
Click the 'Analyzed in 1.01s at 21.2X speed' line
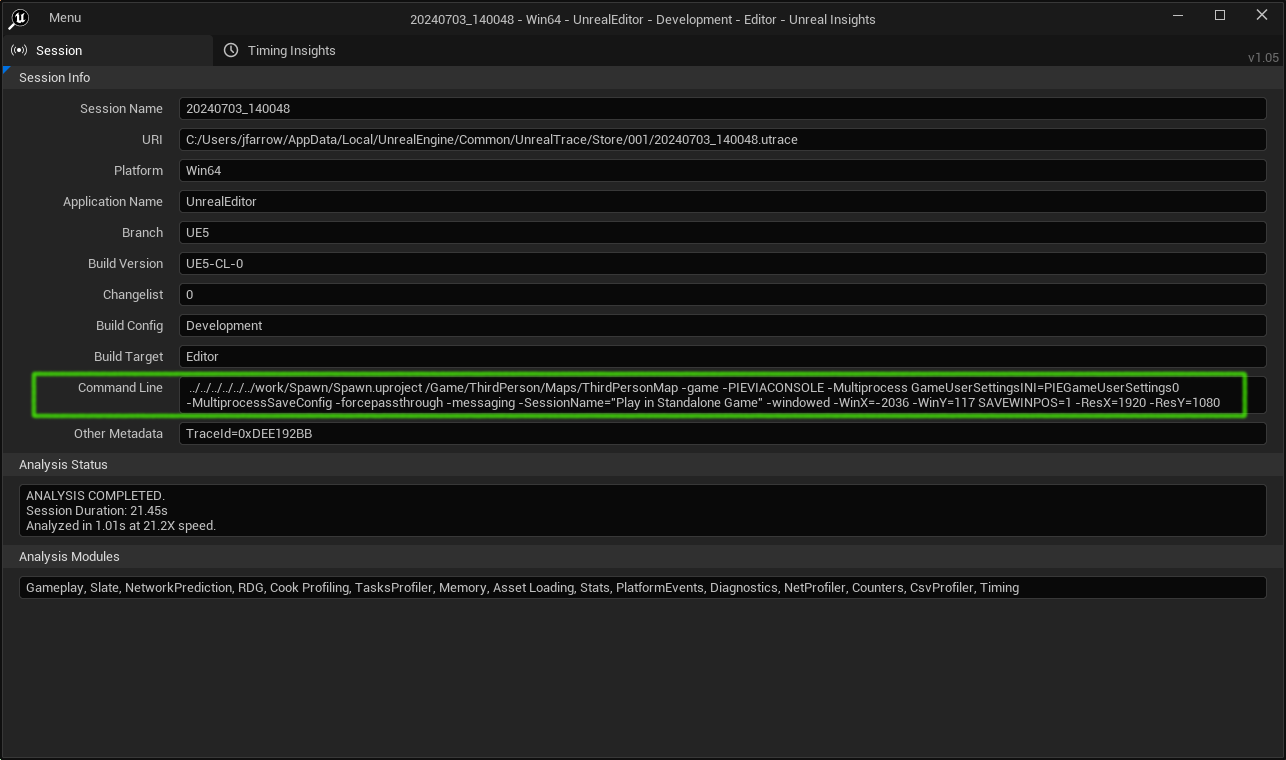121,526
